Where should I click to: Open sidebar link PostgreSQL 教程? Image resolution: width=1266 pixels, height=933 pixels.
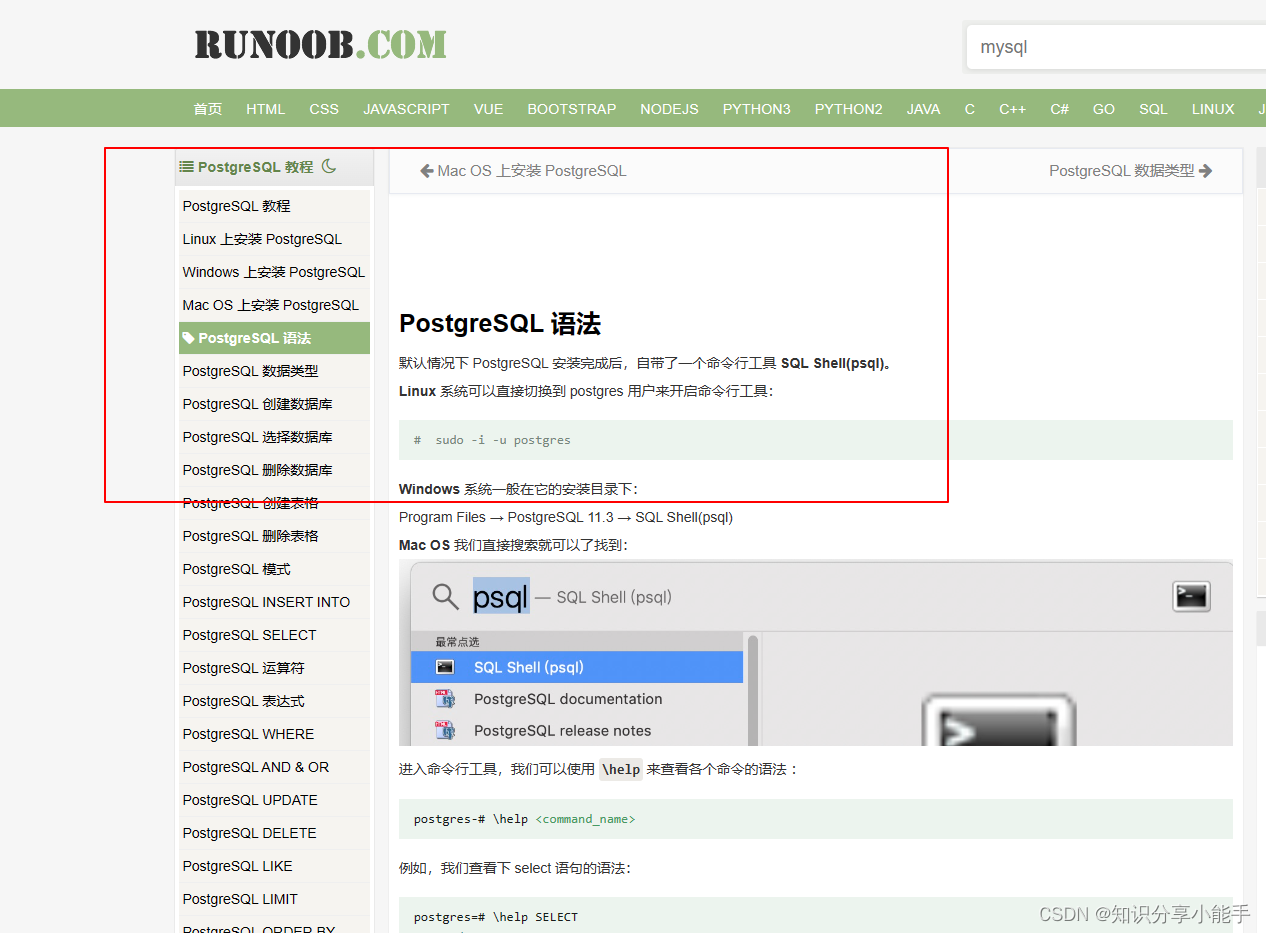coord(236,206)
